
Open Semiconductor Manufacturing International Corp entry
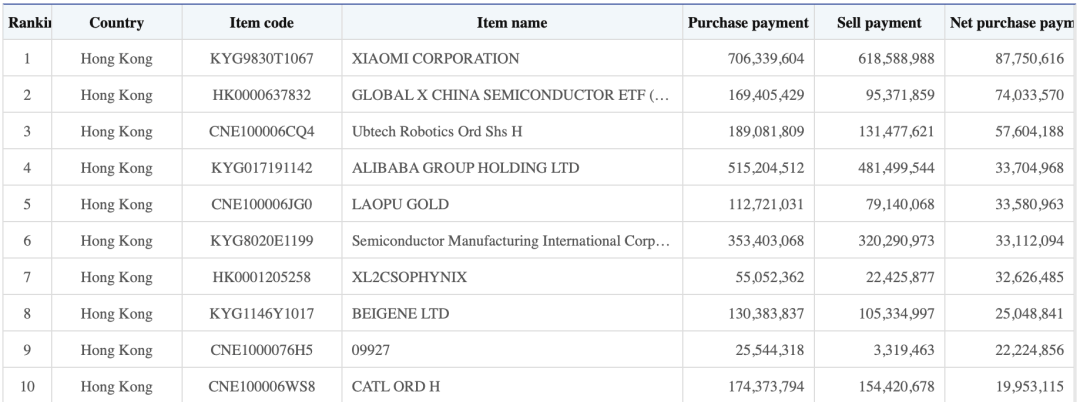511,241
